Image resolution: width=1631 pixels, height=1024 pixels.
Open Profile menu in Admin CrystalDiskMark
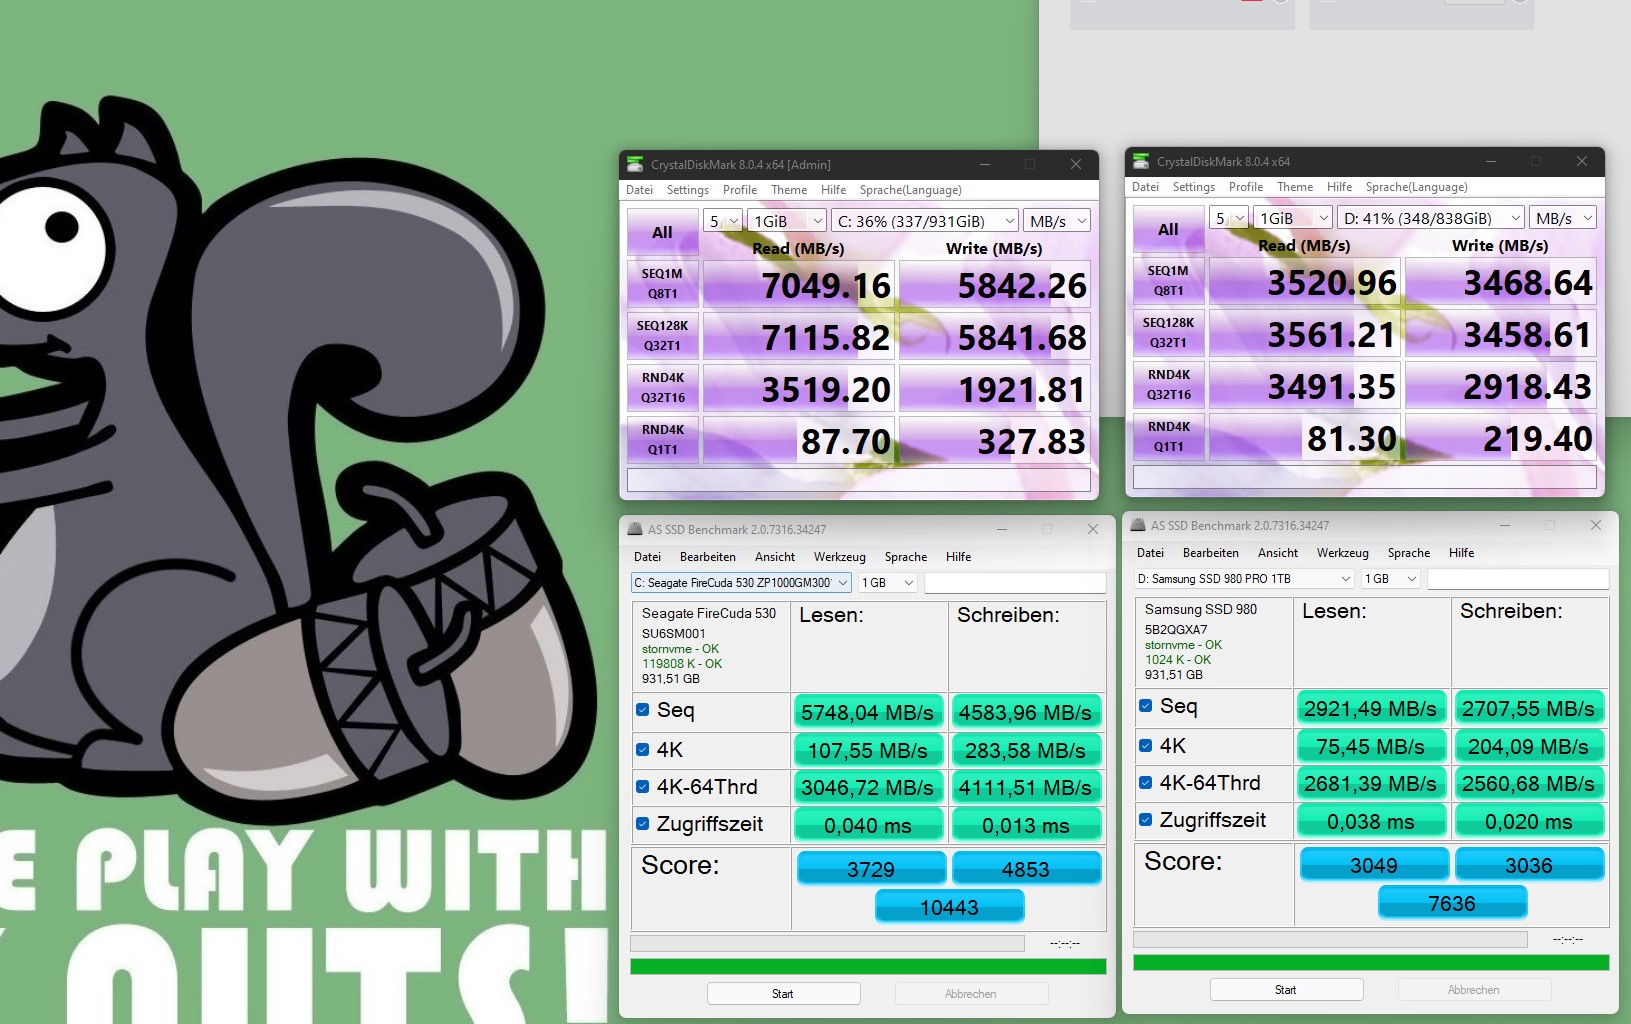click(740, 190)
